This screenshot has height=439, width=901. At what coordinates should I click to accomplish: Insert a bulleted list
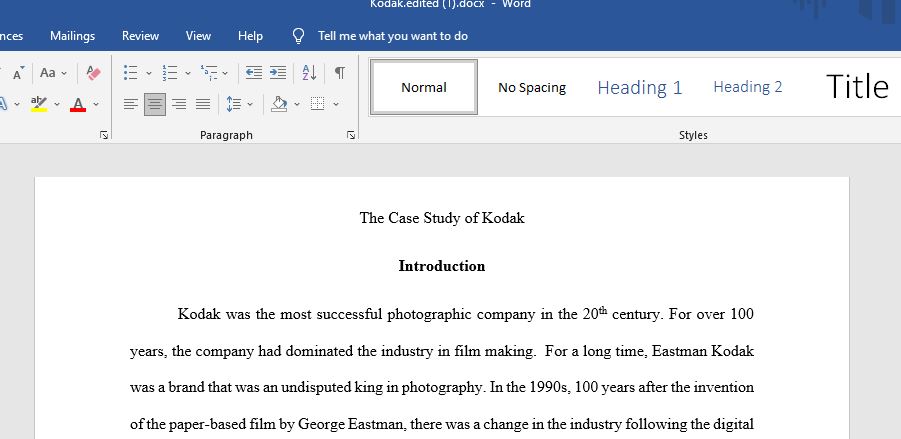point(131,73)
